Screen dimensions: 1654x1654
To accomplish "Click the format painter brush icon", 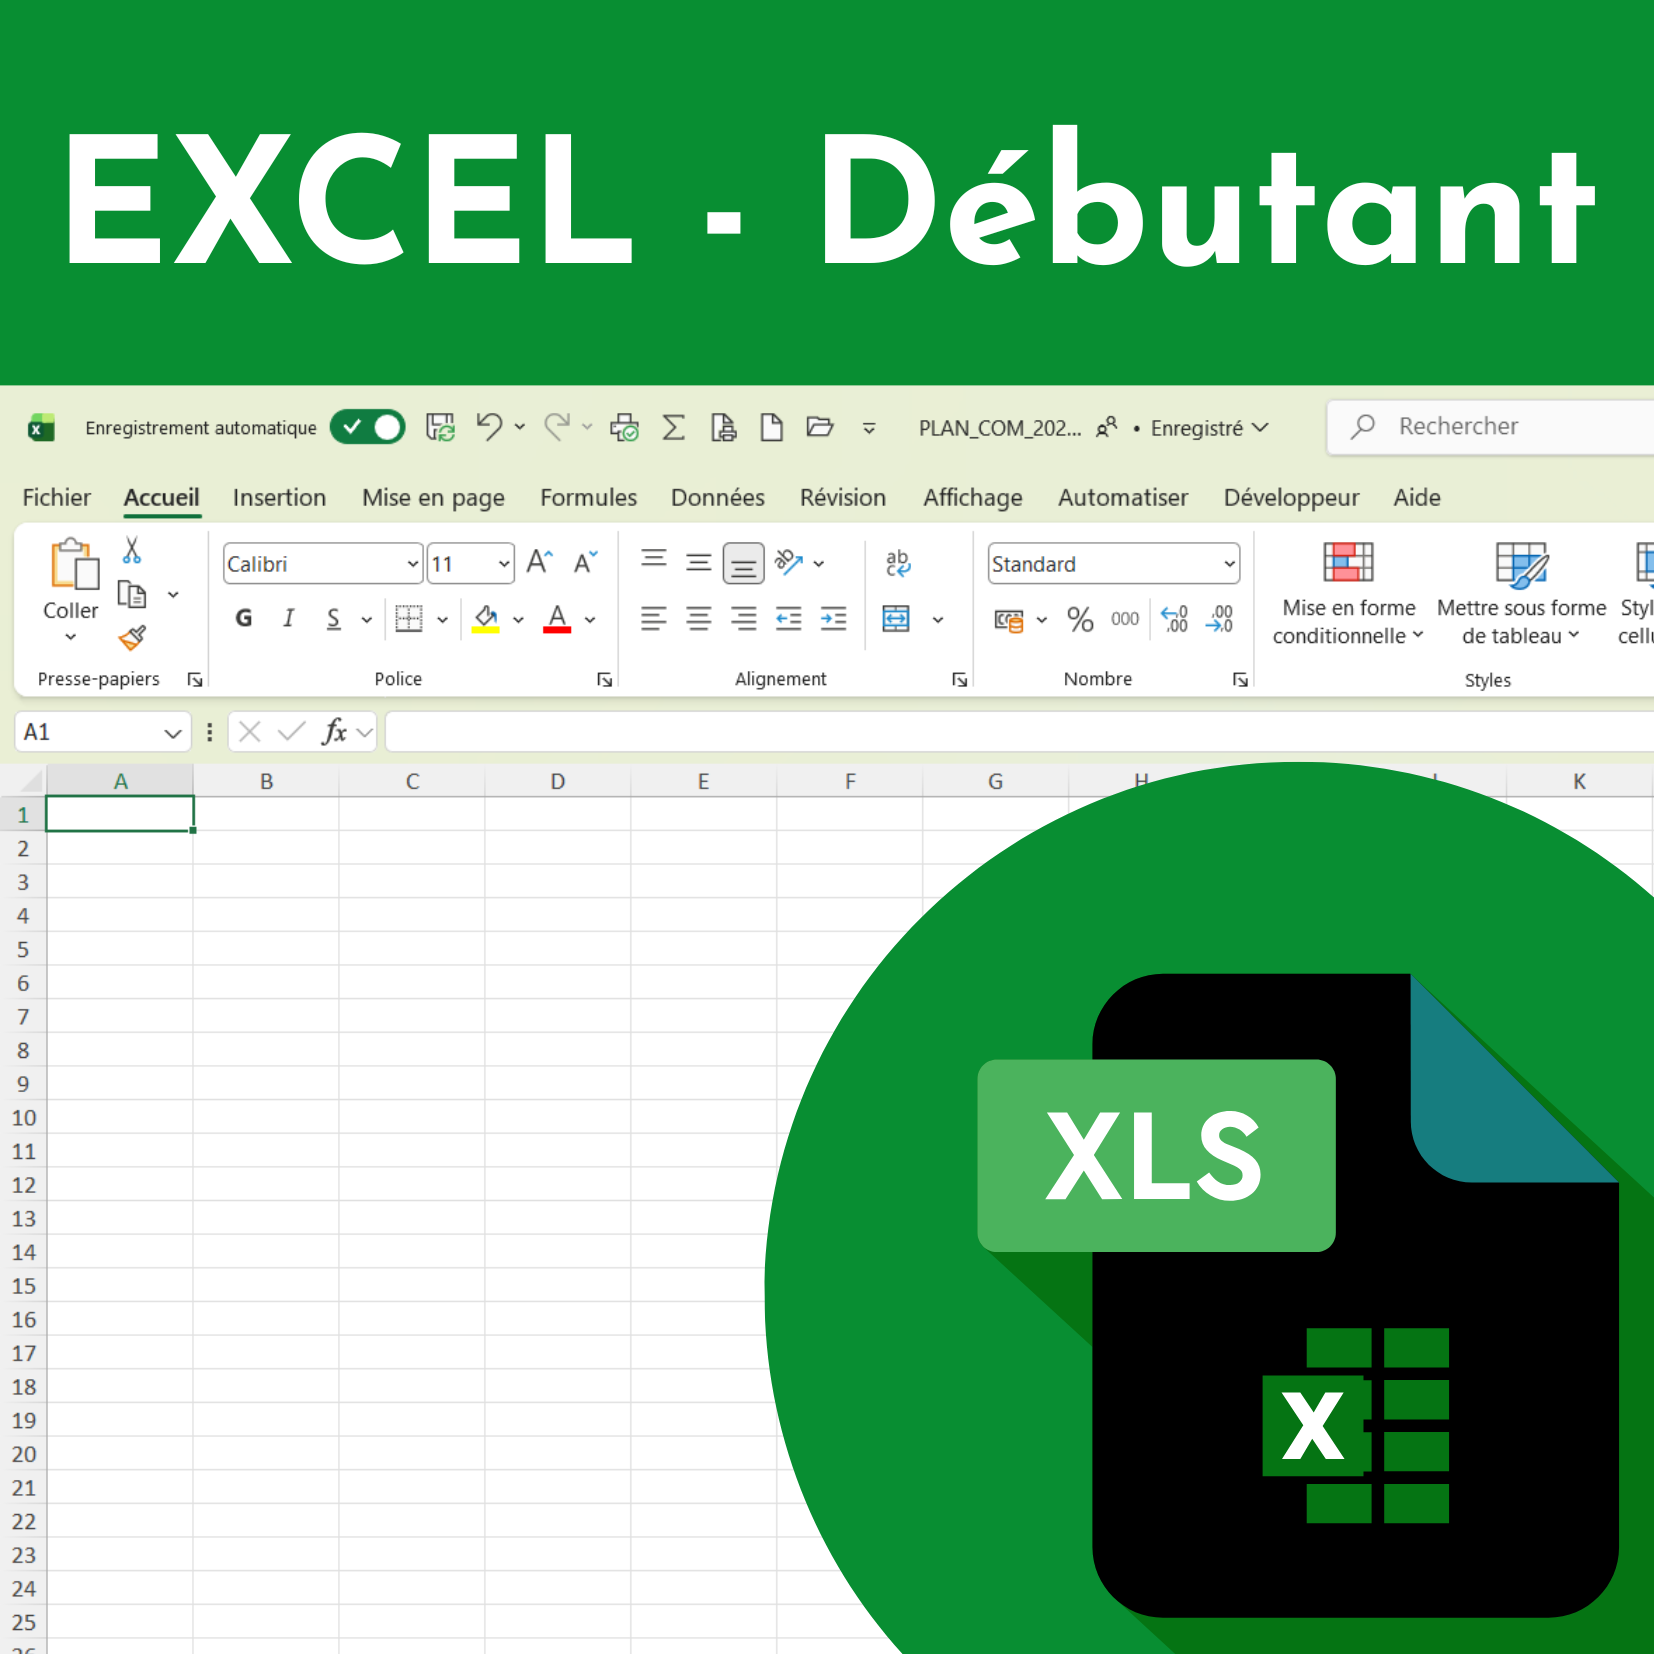I will (x=132, y=637).
